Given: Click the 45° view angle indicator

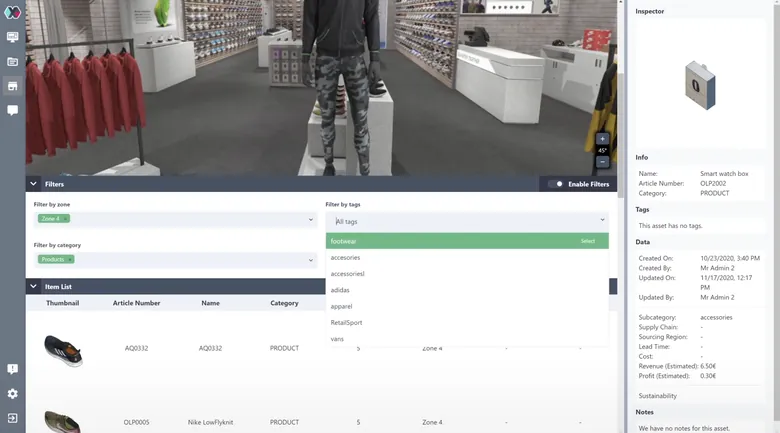Looking at the screenshot, I should (602, 150).
